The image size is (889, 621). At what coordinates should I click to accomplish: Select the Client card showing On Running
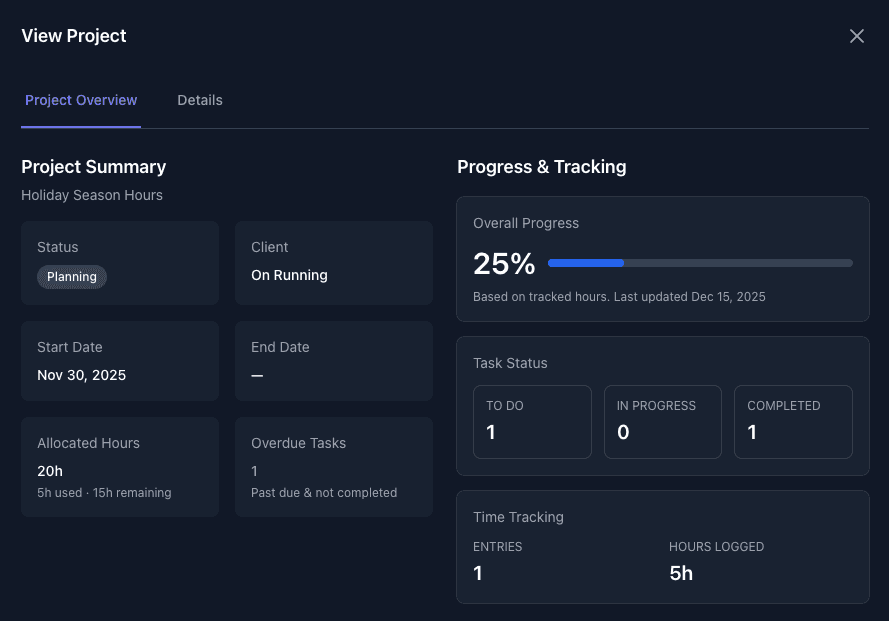(x=333, y=262)
